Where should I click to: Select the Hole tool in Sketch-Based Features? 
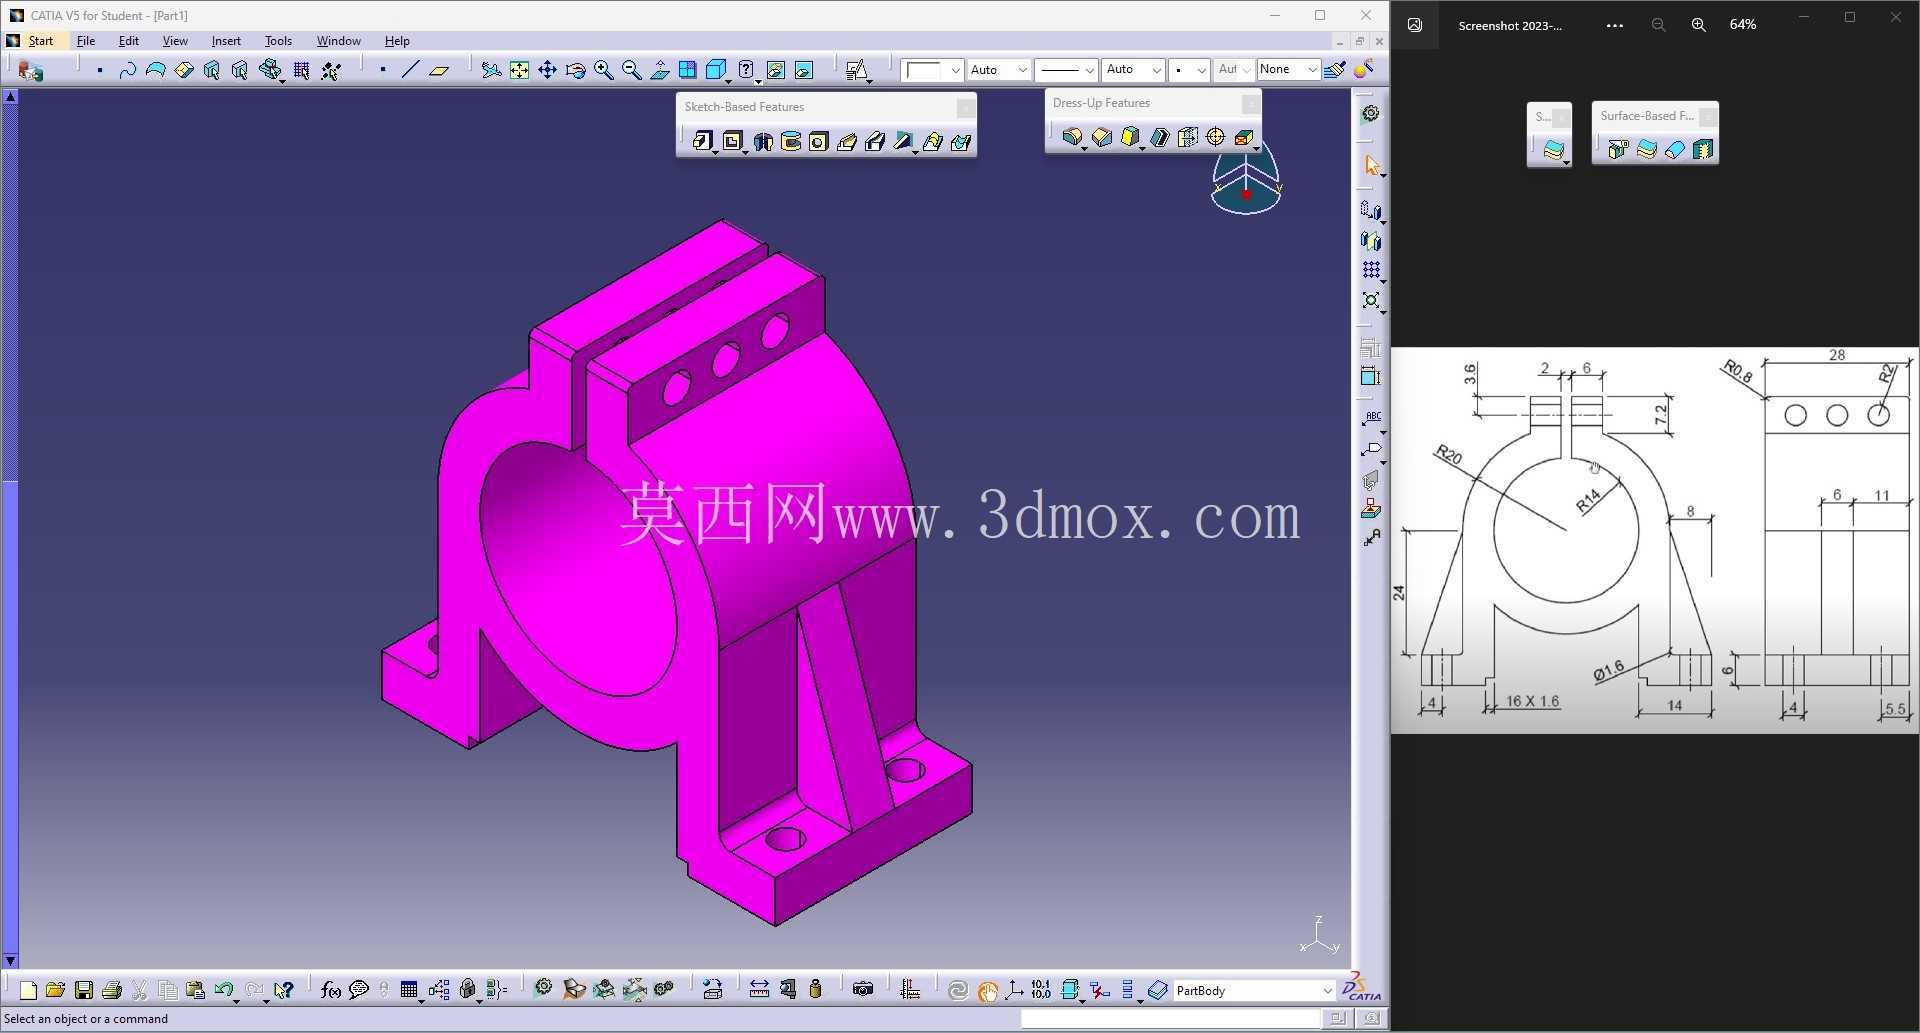pos(819,141)
